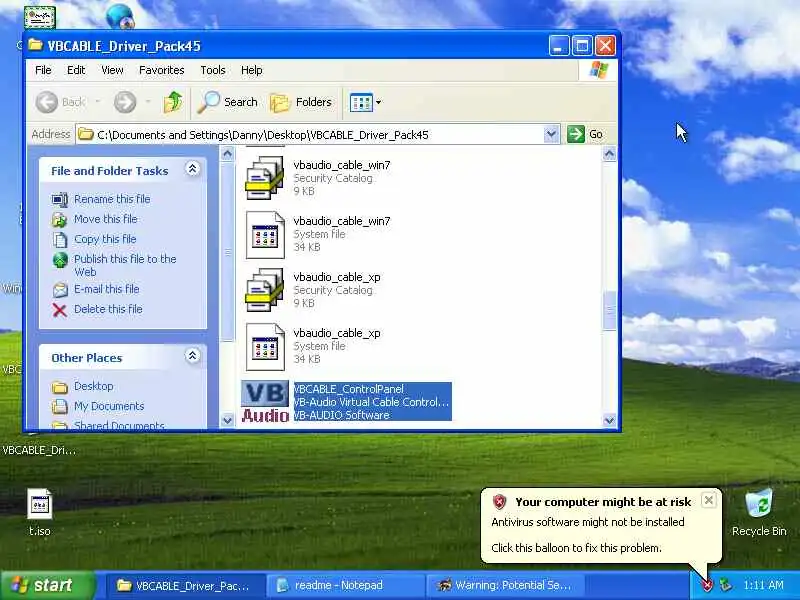The height and width of the screenshot is (600, 800).
Task: Click the VBCABLE_ControlPanel file name
Action: click(349, 389)
